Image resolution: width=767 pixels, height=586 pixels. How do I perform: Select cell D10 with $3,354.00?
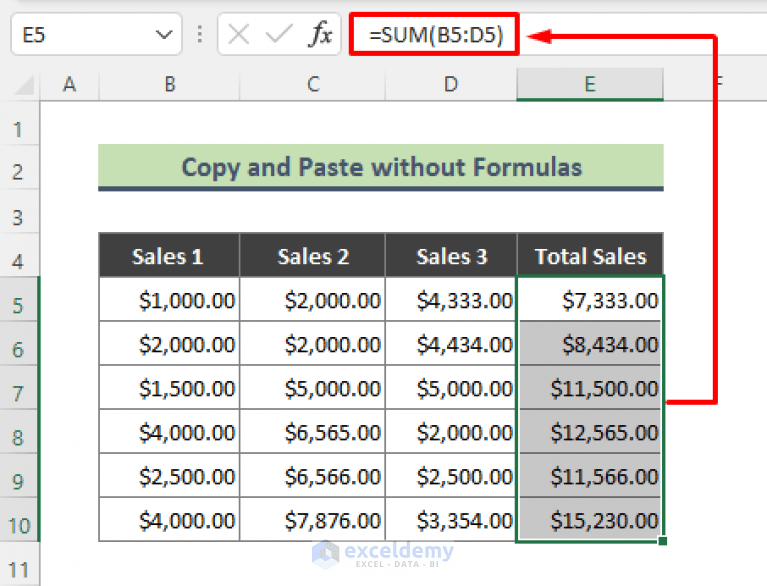coord(451,519)
